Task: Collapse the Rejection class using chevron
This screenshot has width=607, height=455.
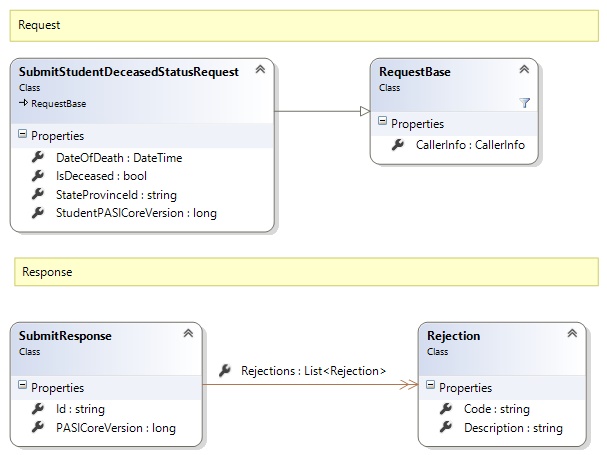Action: pos(571,335)
